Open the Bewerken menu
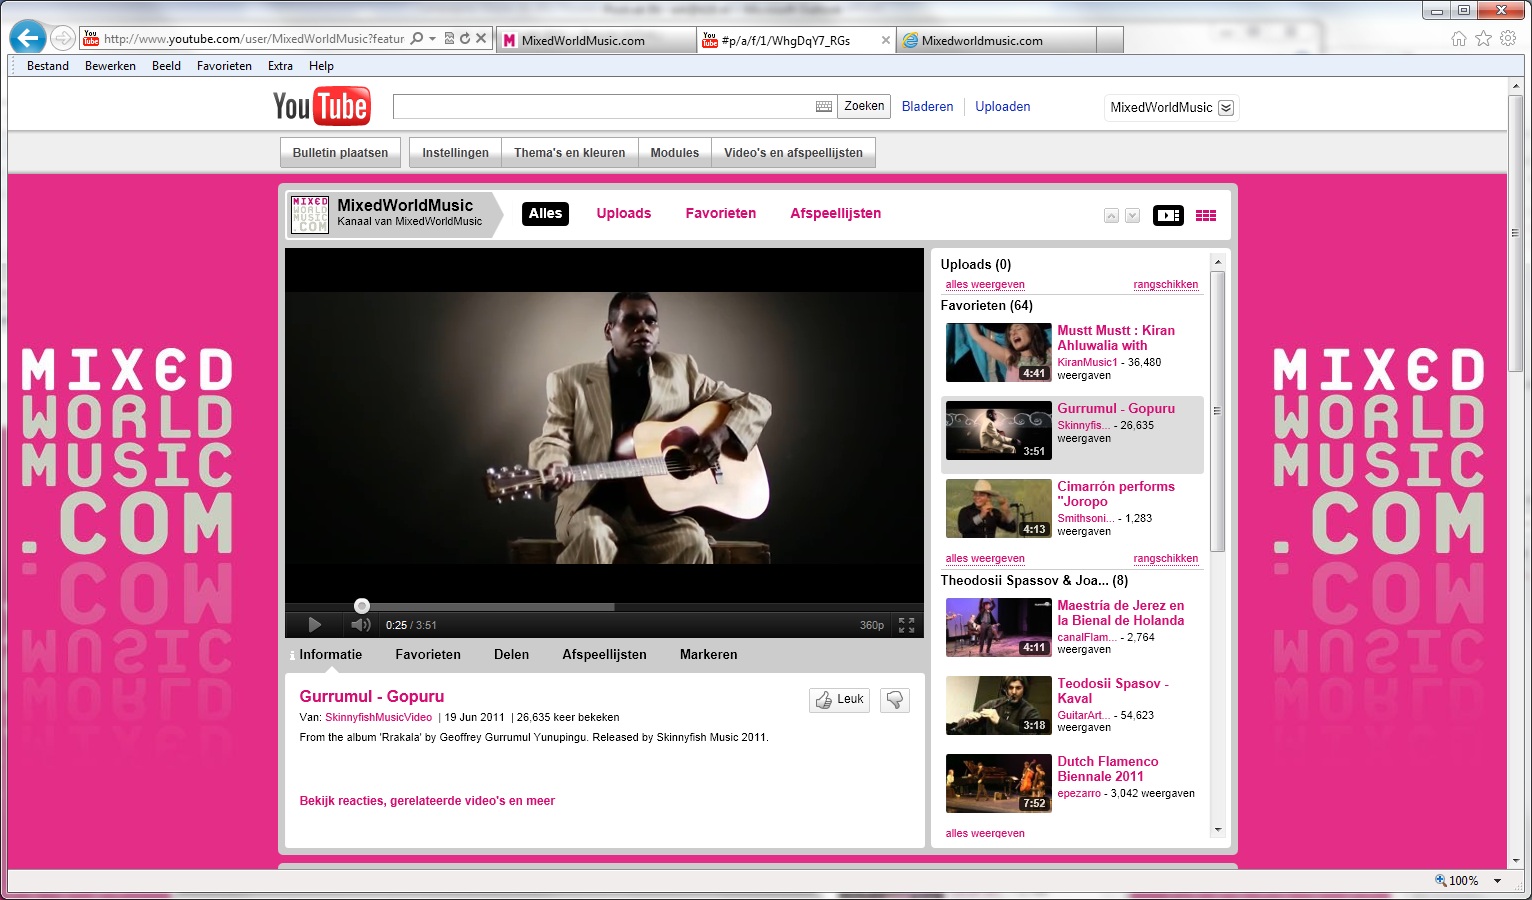This screenshot has height=900, width=1532. [x=110, y=66]
